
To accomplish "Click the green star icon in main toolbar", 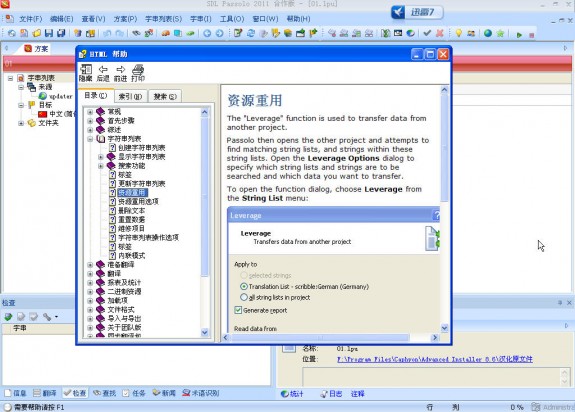I will [500, 33].
